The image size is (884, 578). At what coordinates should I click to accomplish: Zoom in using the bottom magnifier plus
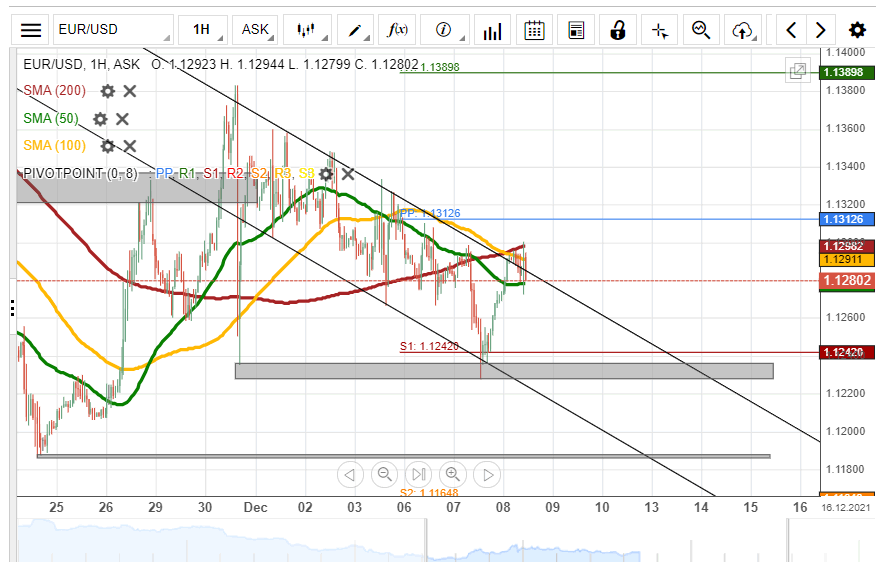point(453,474)
